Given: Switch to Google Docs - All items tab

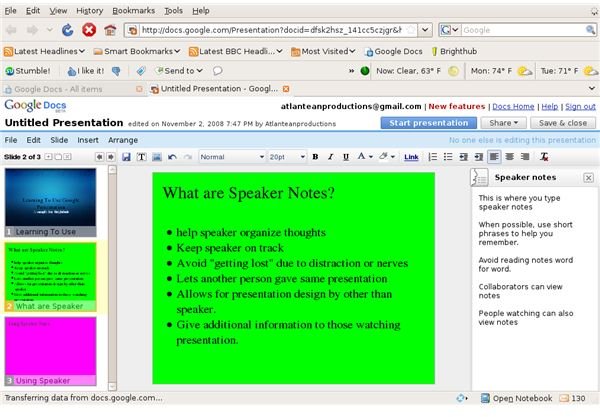Looking at the screenshot, I should (73, 89).
